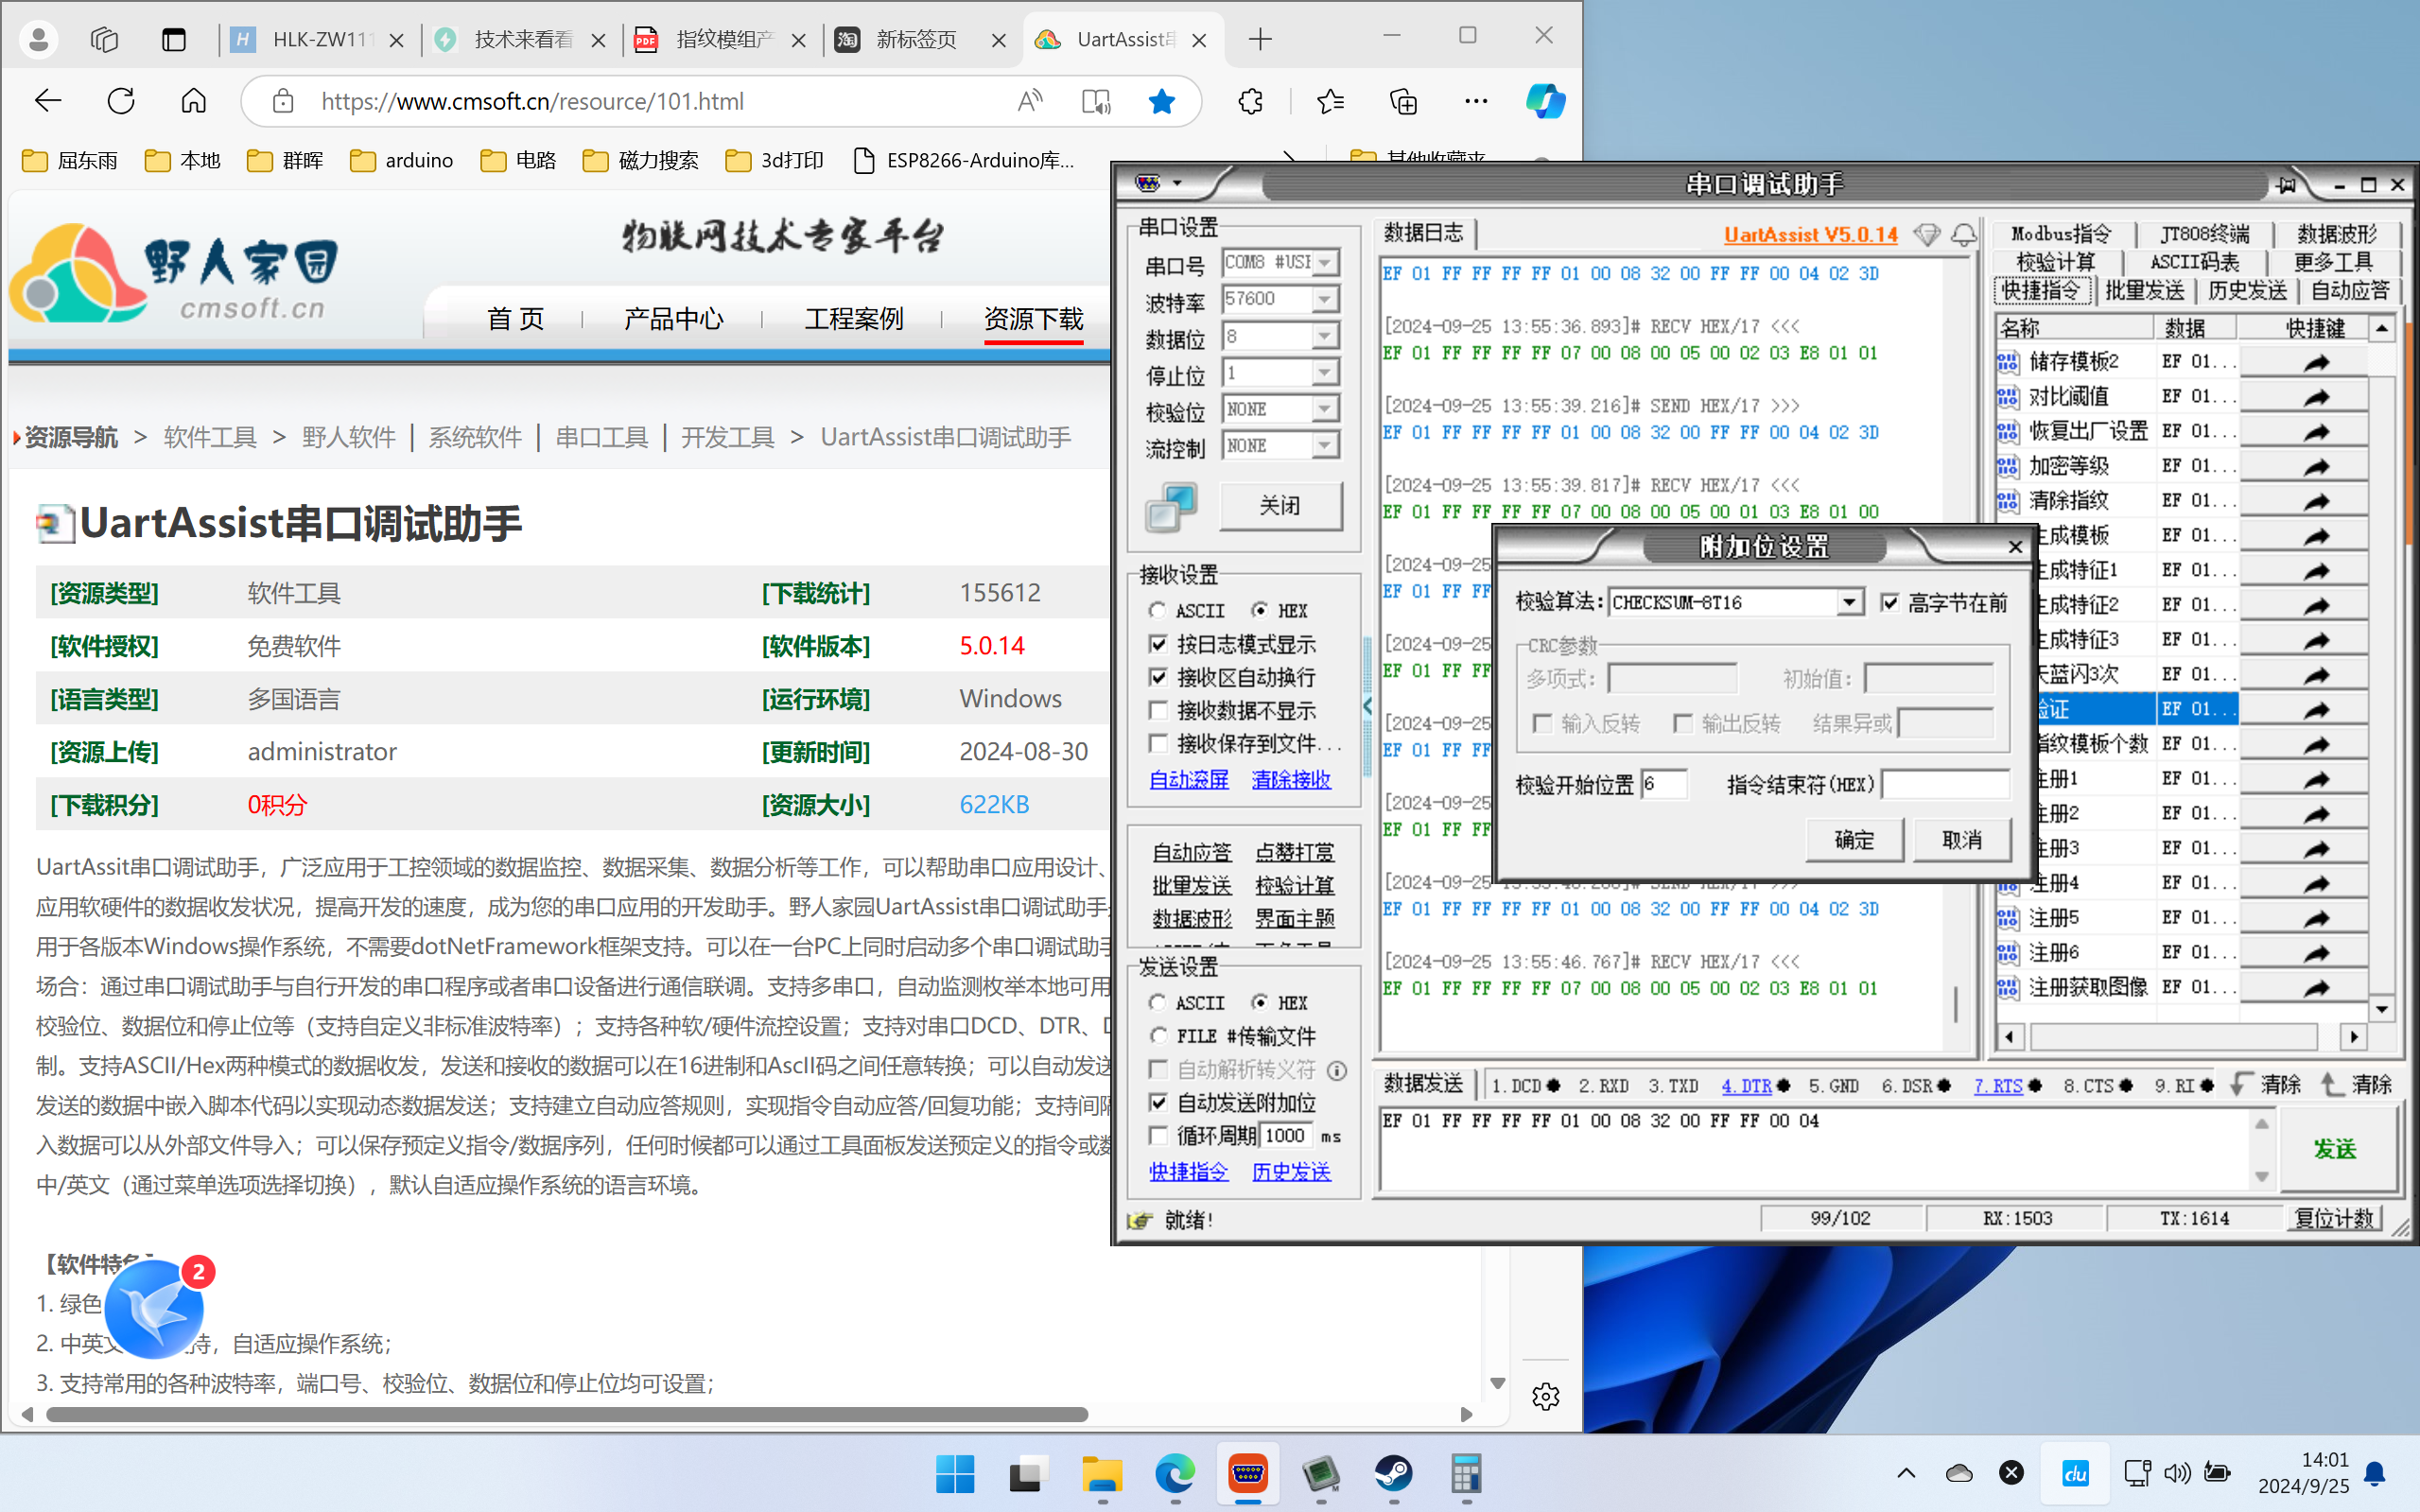Toggle 接收区自动换行 checkbox

1158,677
